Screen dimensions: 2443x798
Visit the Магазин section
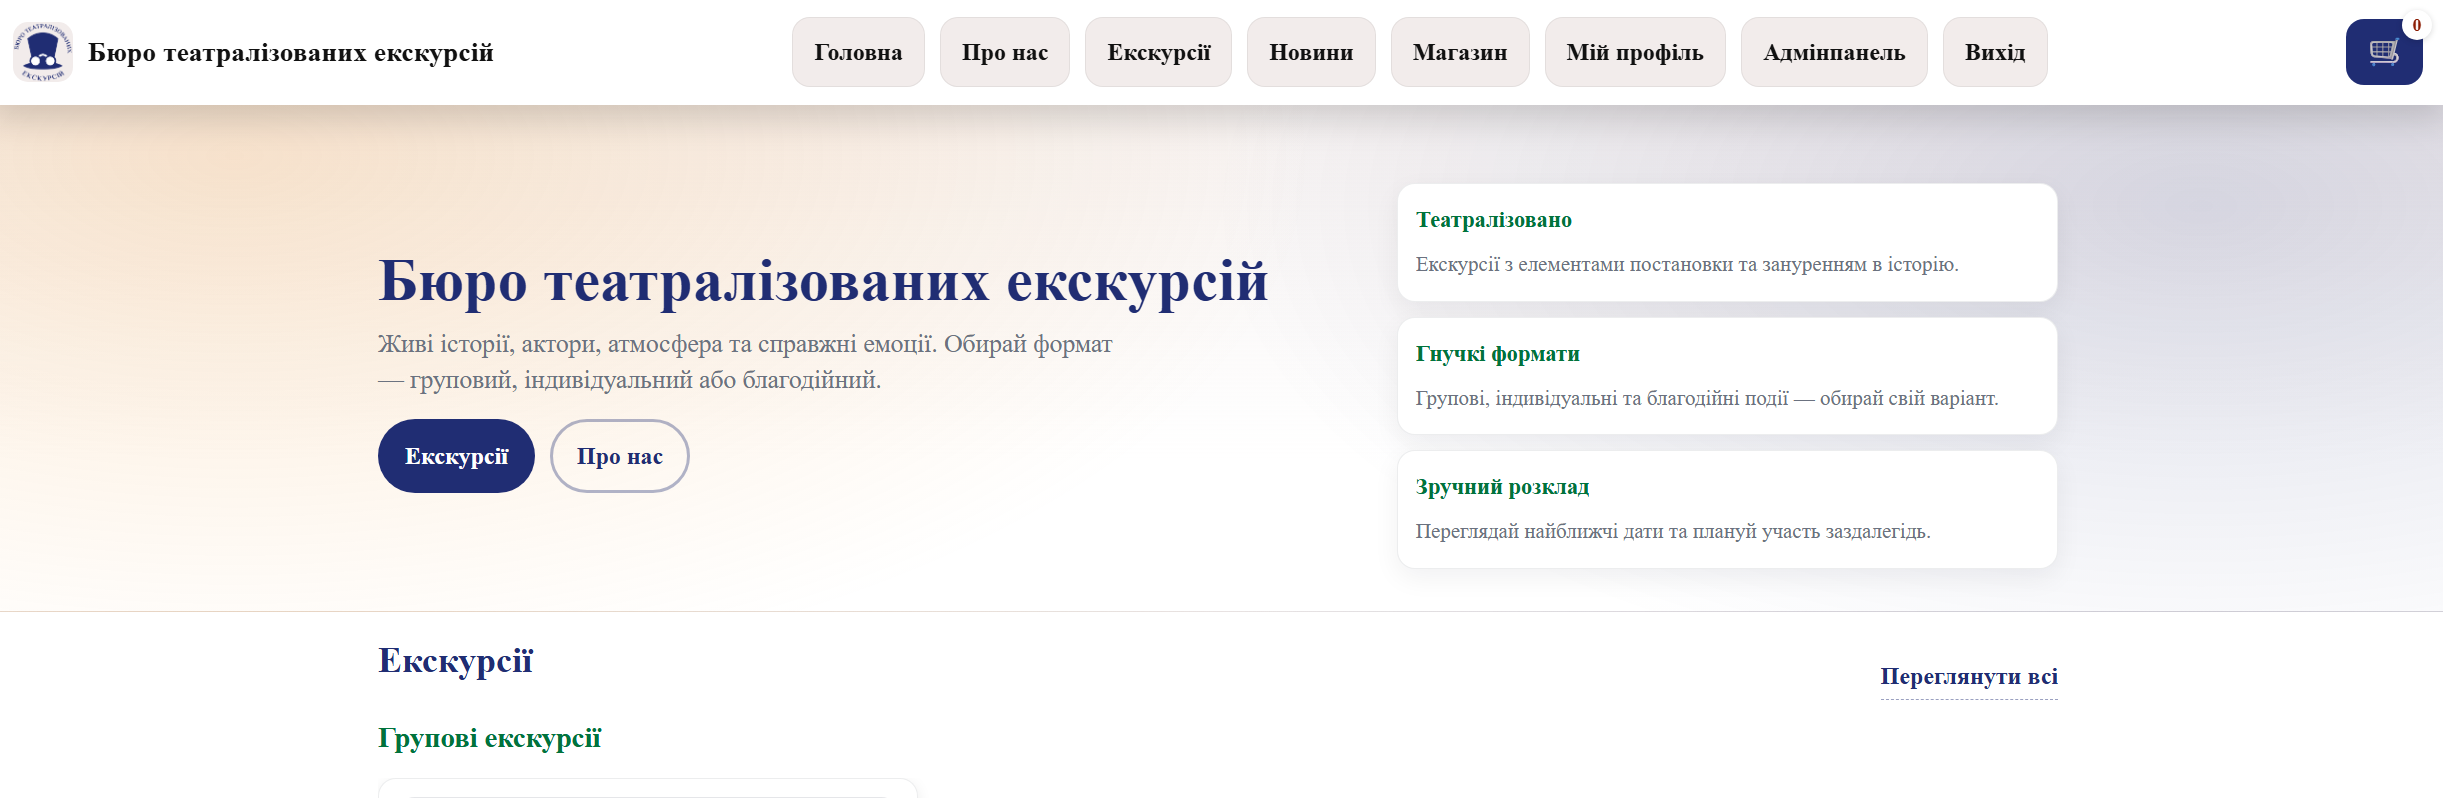pyautogui.click(x=1460, y=52)
